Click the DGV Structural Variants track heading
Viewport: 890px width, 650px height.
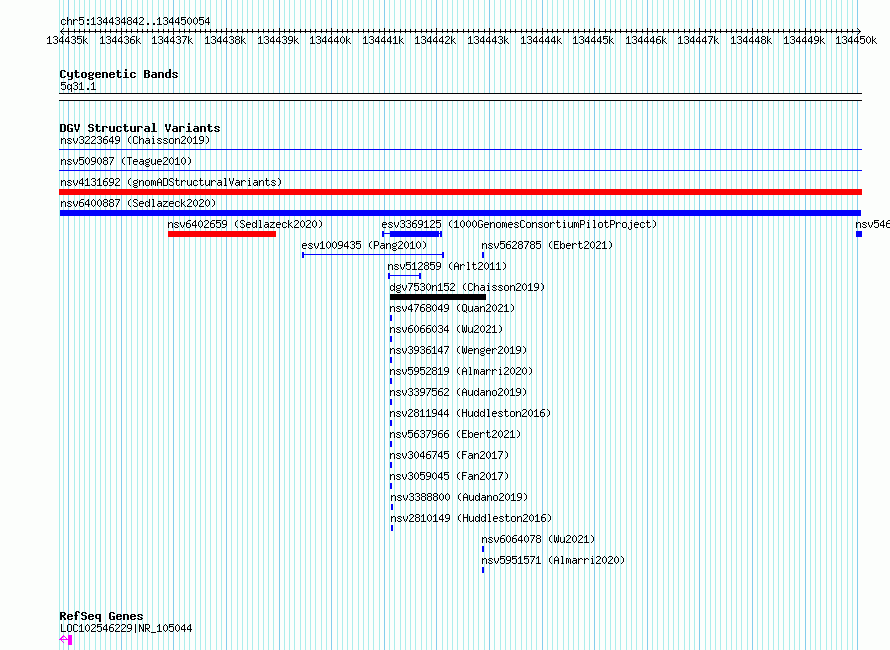pos(140,128)
